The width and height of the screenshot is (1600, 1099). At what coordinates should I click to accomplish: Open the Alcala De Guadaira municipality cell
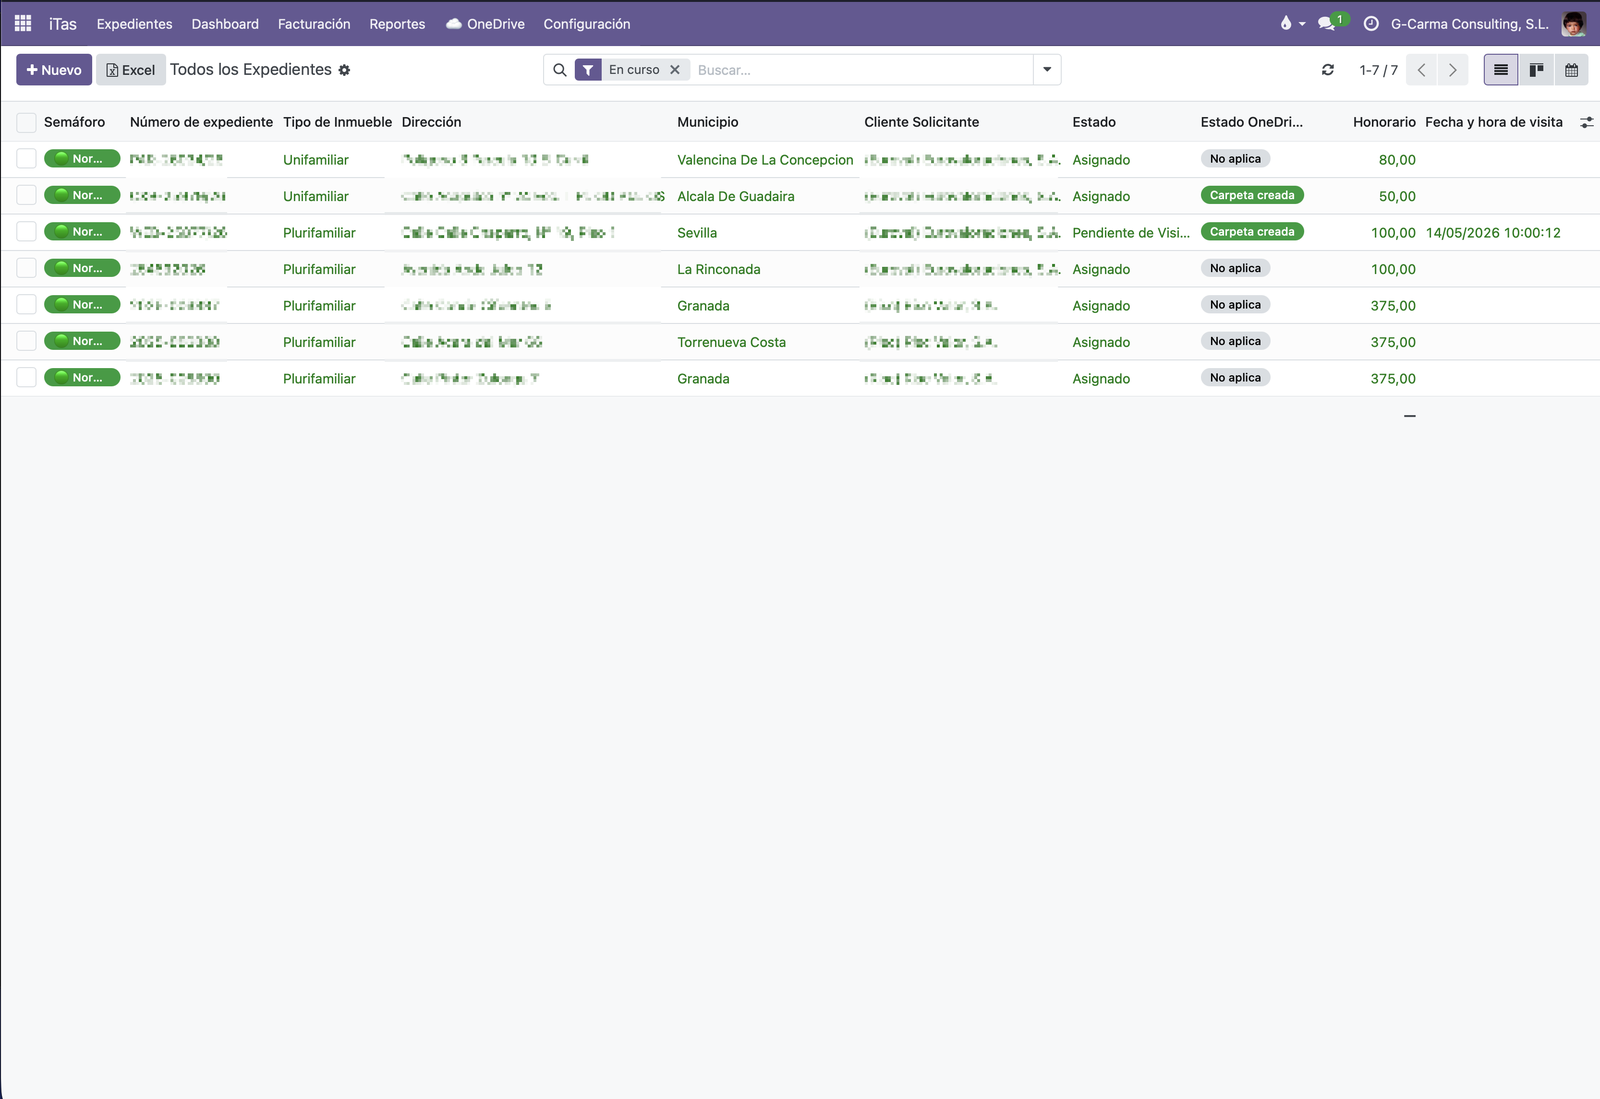coord(736,196)
